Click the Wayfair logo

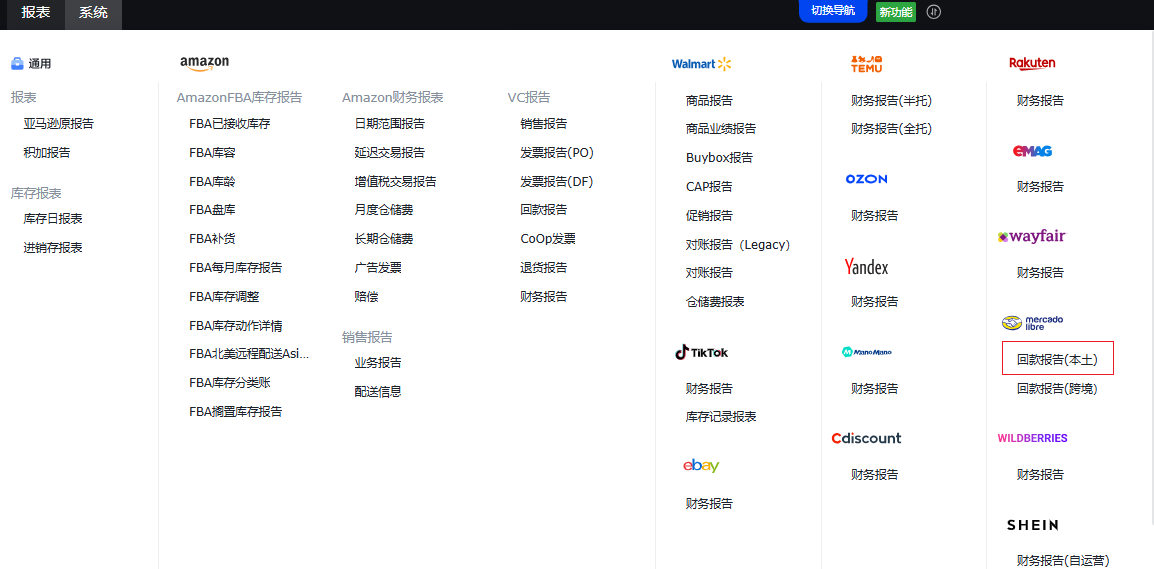point(1031,236)
